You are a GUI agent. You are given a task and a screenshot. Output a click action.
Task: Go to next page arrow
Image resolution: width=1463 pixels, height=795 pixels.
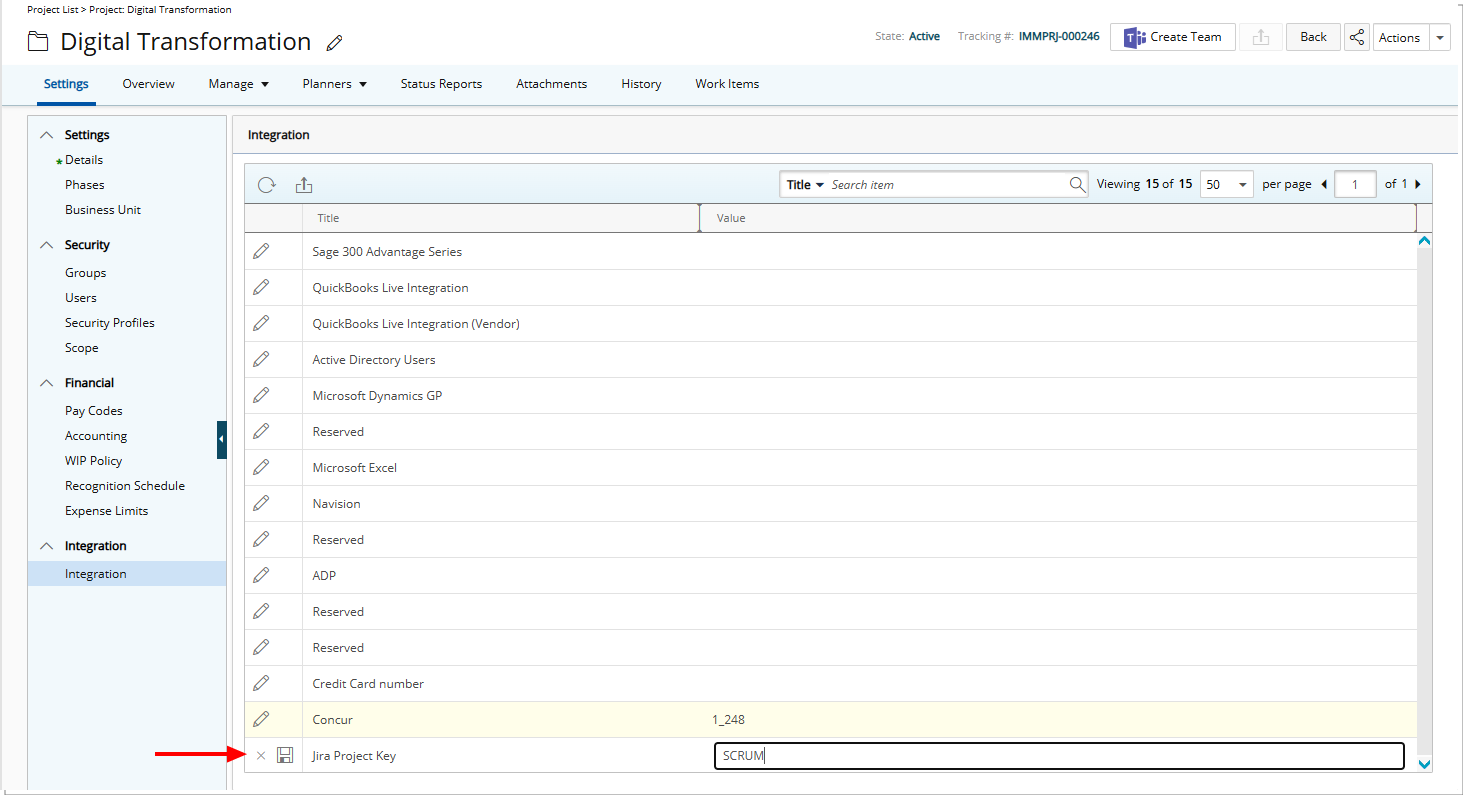click(1418, 184)
